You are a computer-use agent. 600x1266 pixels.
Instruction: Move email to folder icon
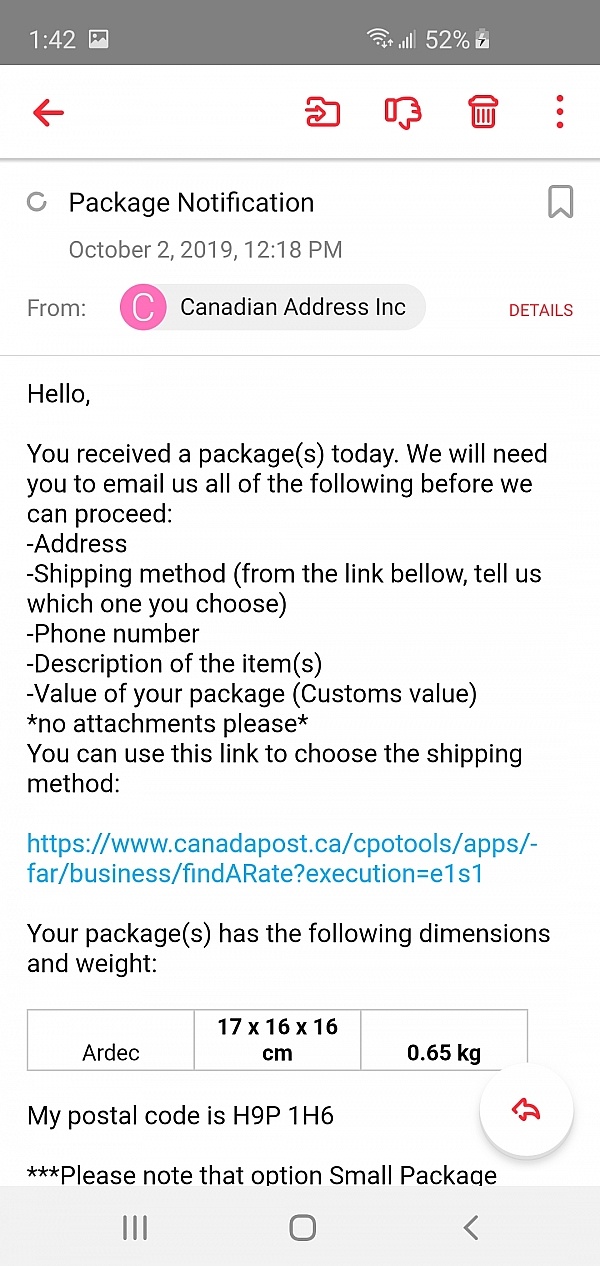(322, 113)
